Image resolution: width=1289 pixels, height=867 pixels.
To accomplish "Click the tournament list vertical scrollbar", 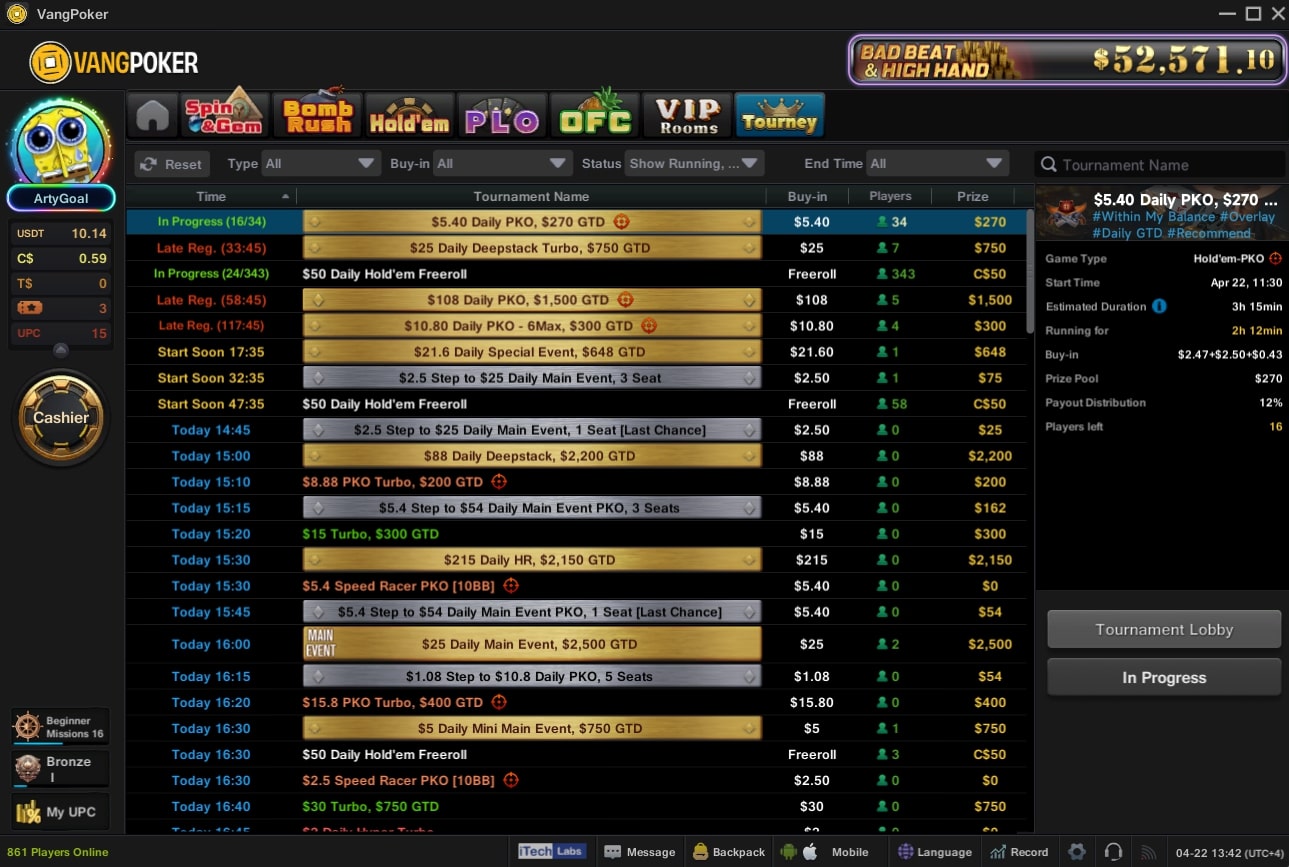I will pyautogui.click(x=1030, y=270).
